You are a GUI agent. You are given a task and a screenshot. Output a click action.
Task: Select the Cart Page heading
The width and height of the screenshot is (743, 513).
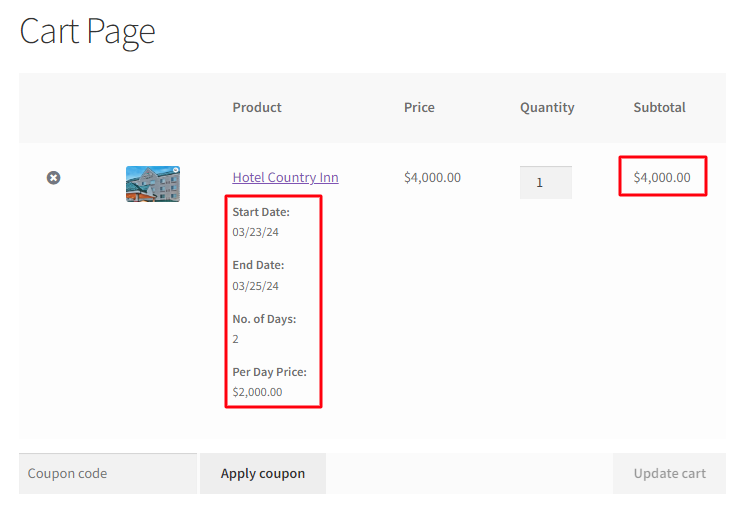[x=87, y=32]
